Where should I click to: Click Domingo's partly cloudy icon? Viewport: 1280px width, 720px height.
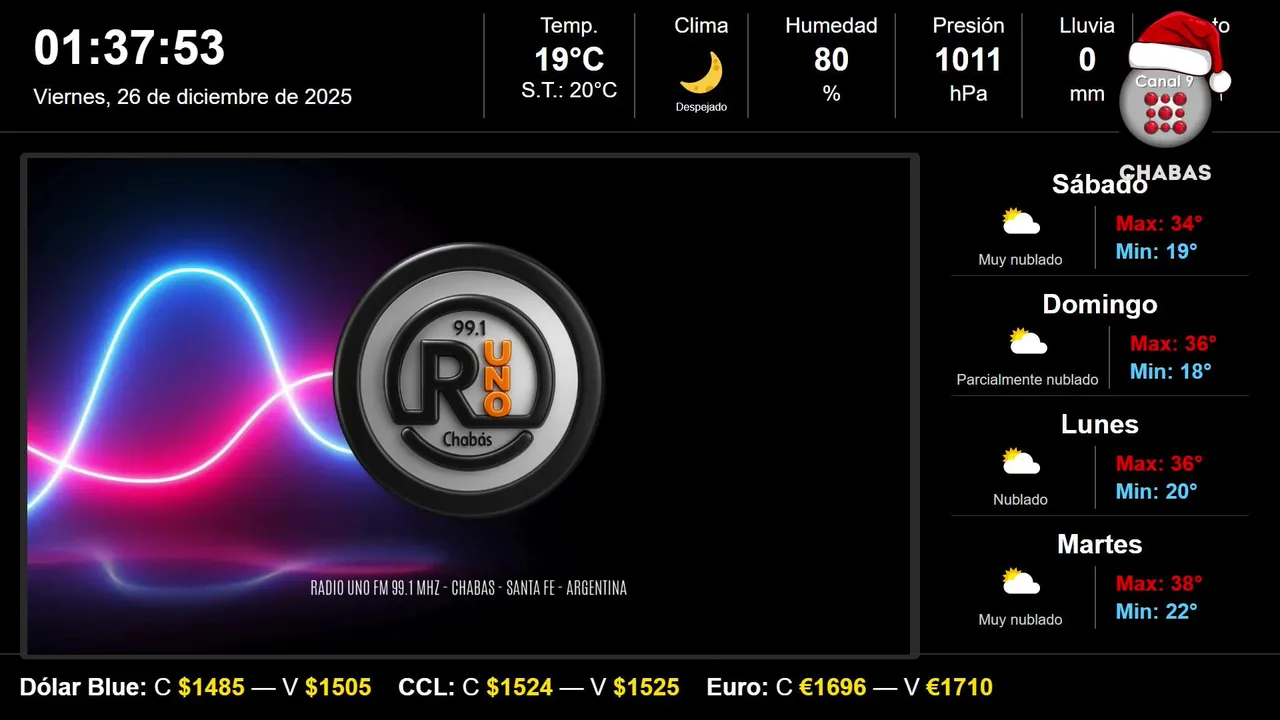point(1028,342)
